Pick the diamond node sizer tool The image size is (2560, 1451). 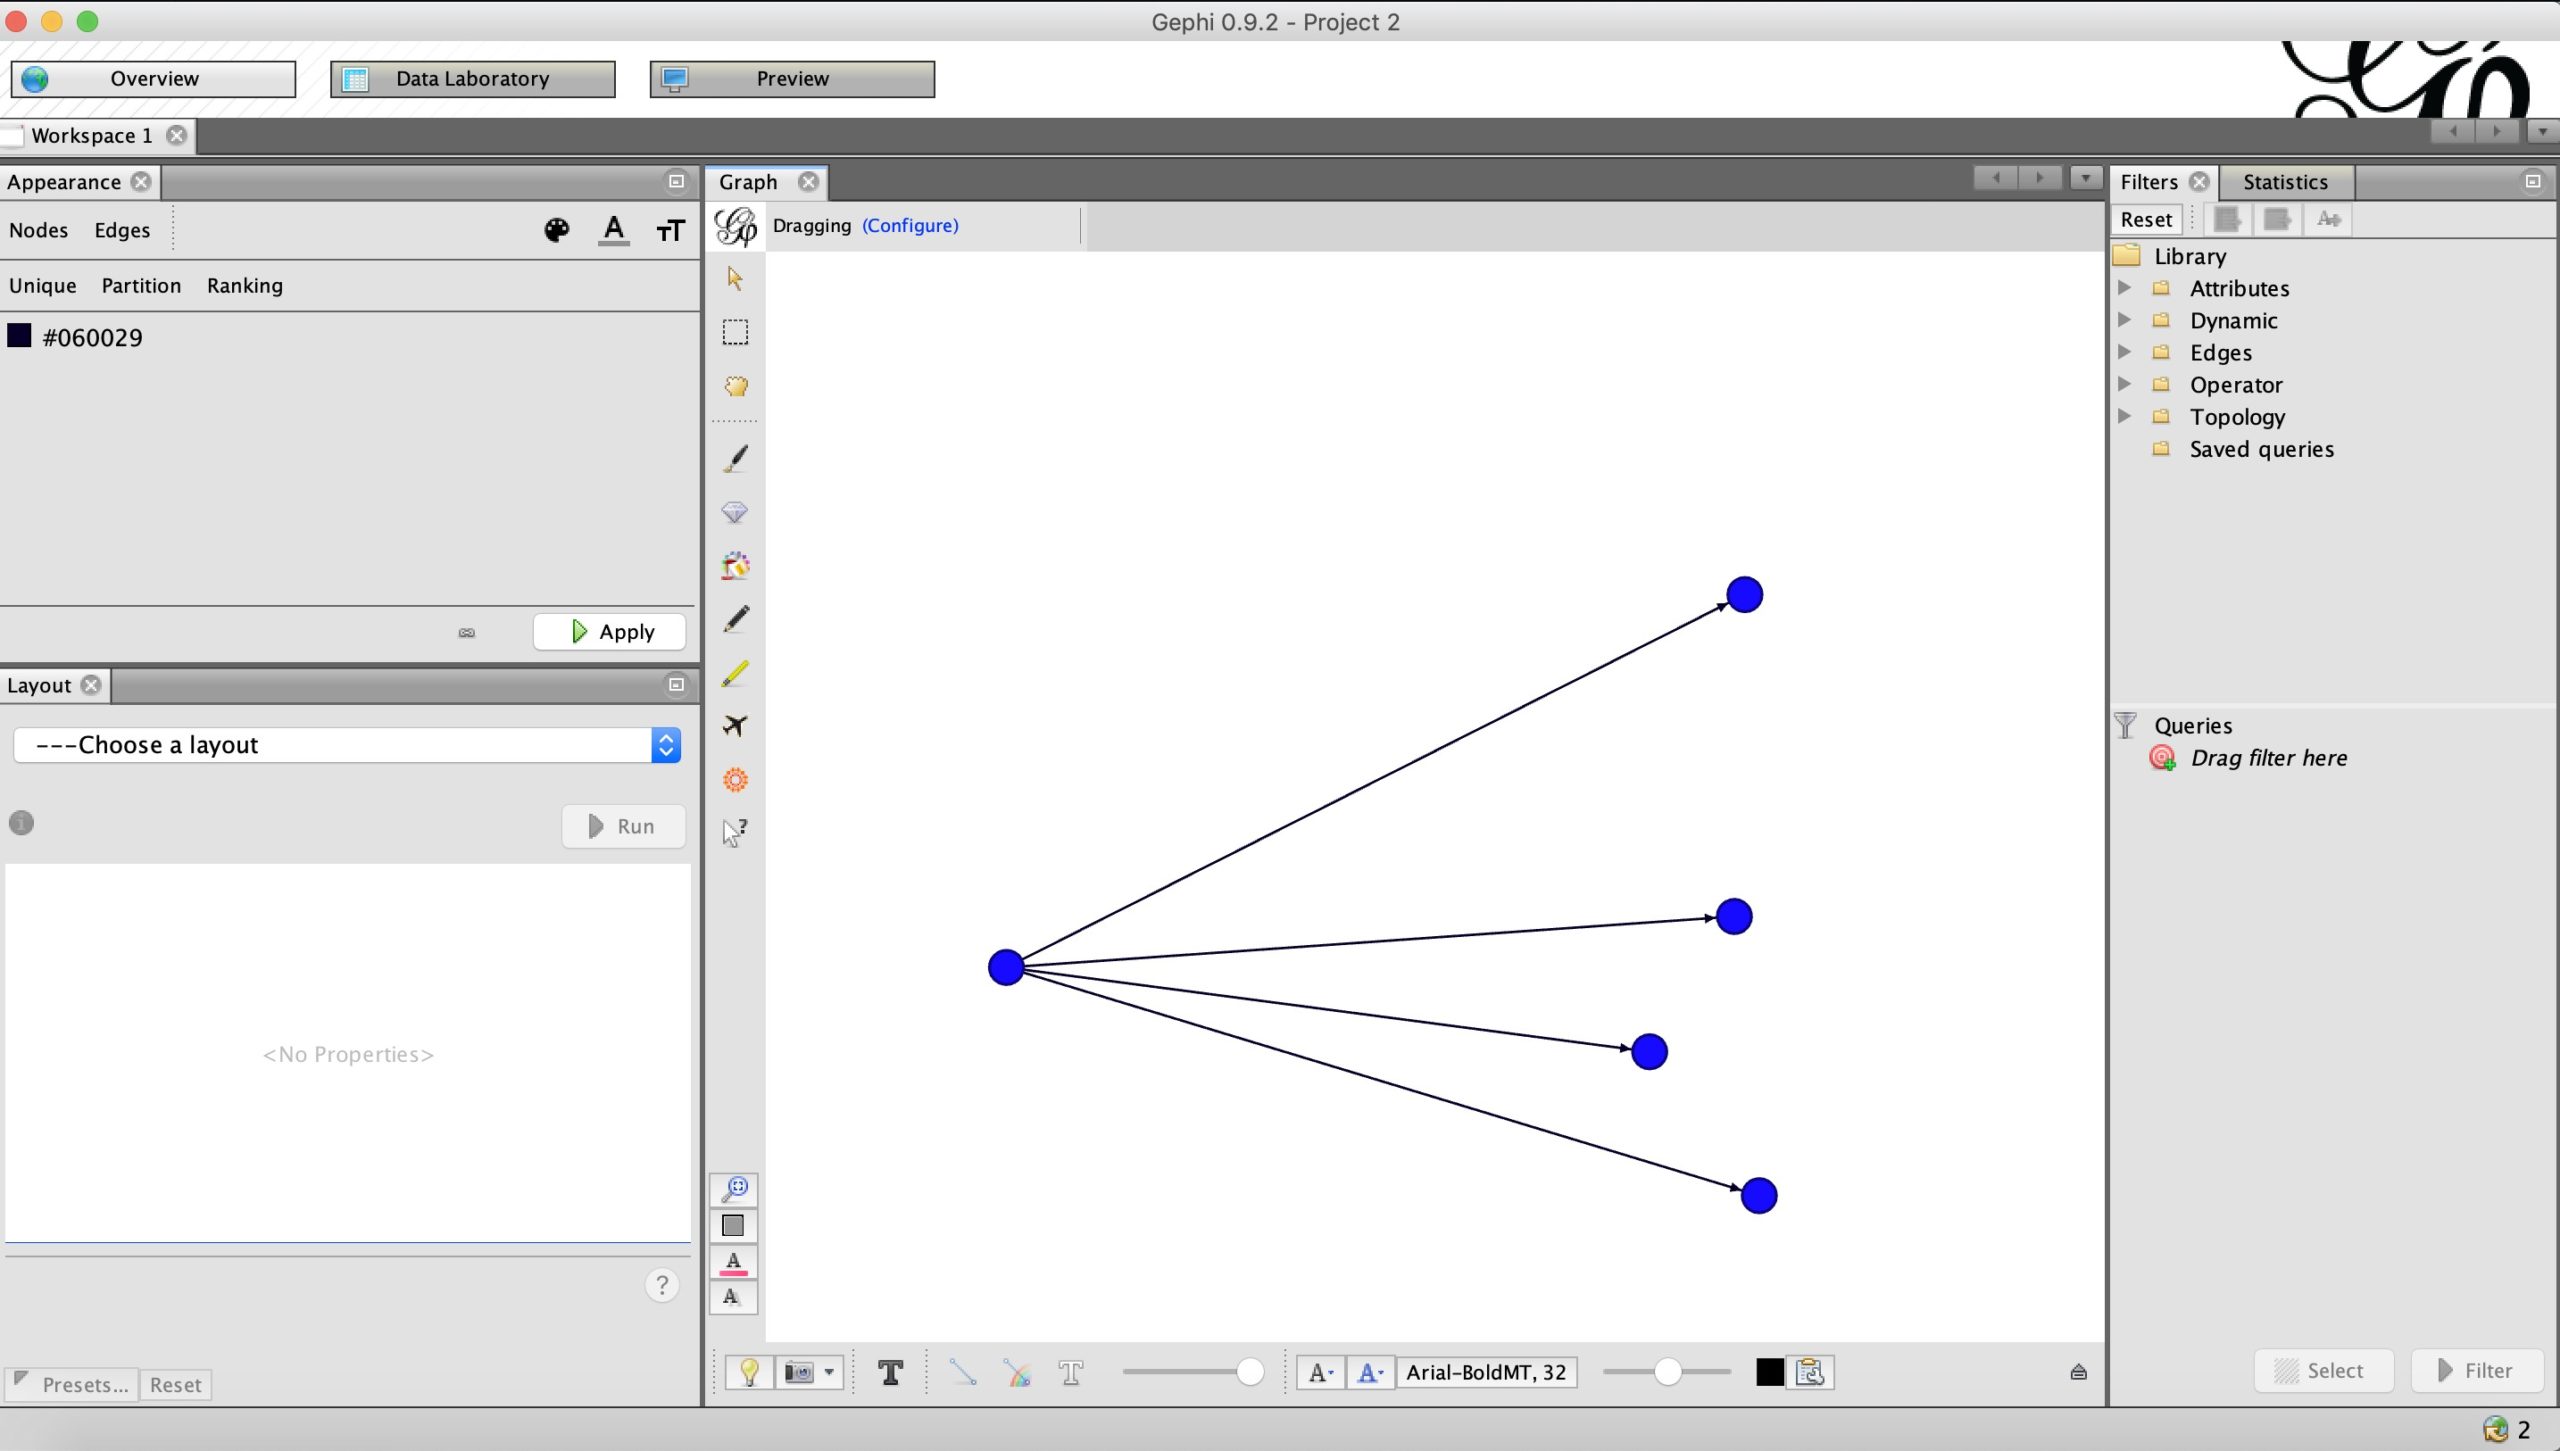pos(735,513)
